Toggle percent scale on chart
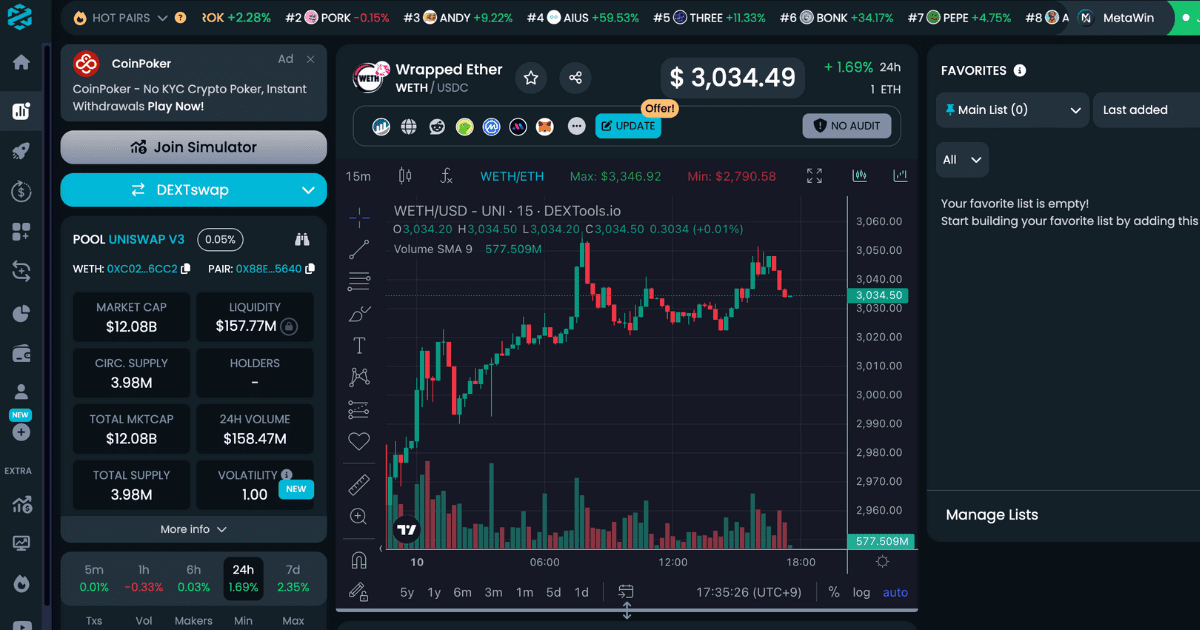The width and height of the screenshot is (1200, 630). (834, 592)
